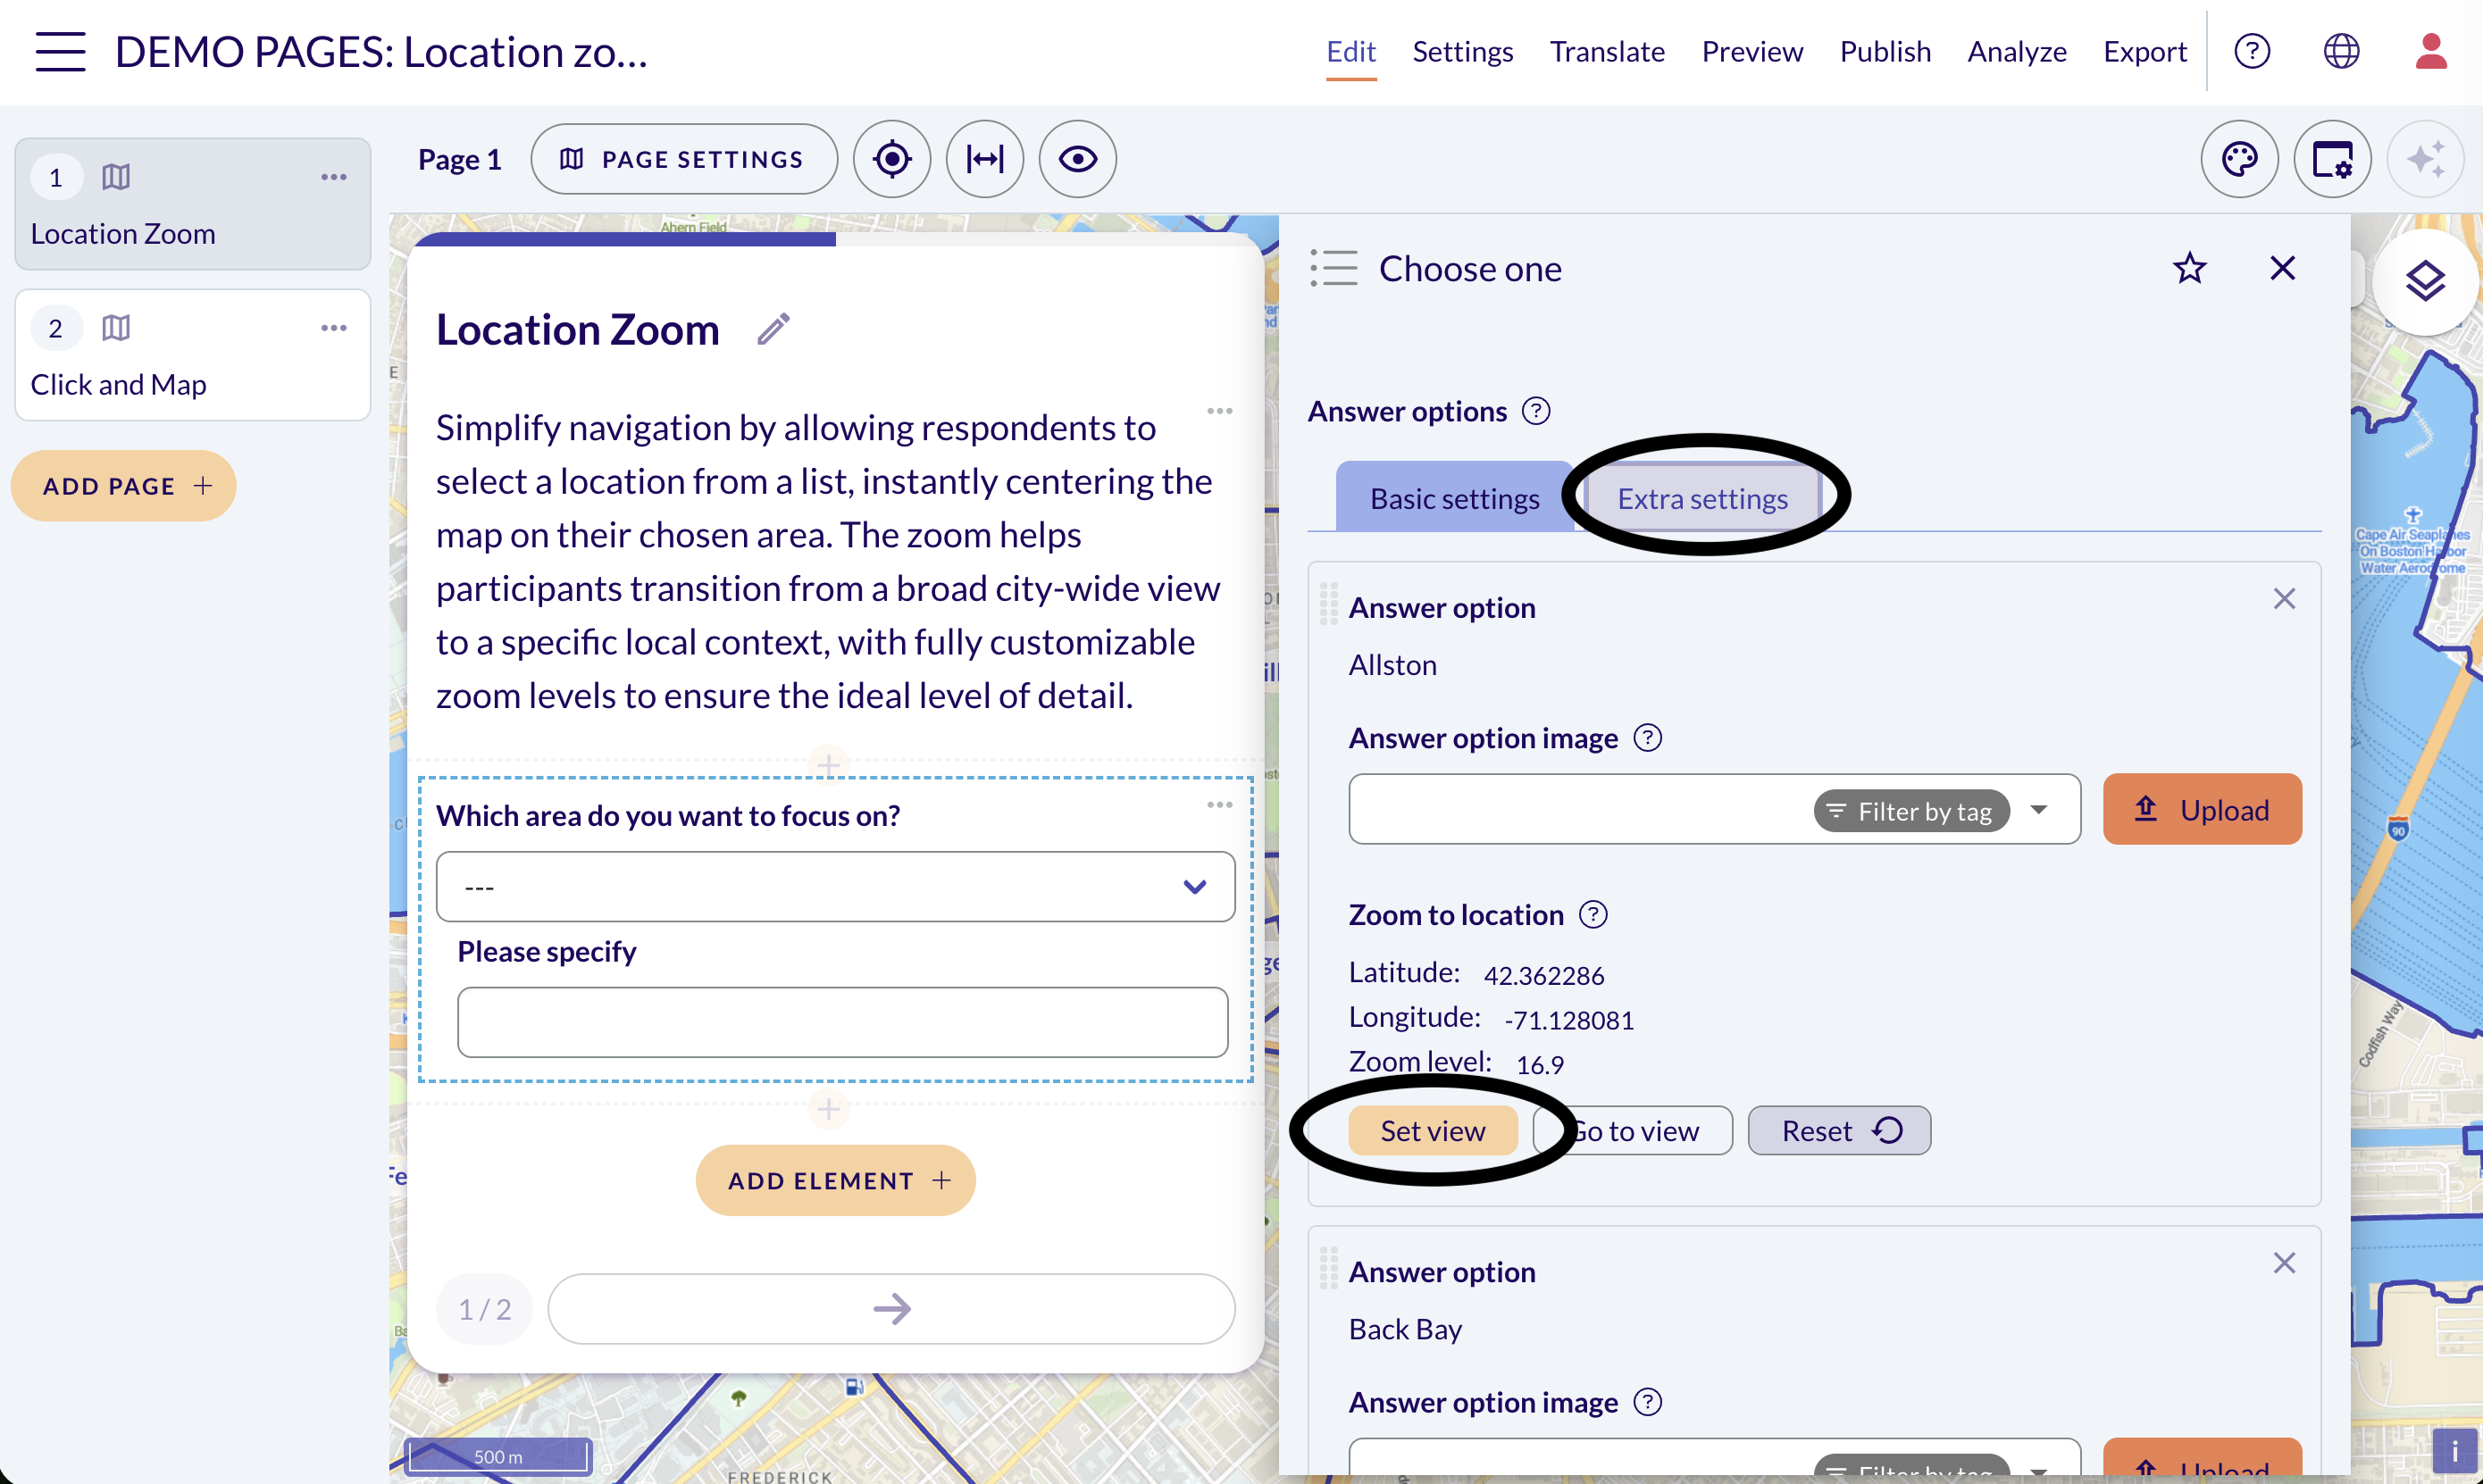Open description text block three-dot menu
This screenshot has width=2483, height=1484.
(x=1220, y=411)
